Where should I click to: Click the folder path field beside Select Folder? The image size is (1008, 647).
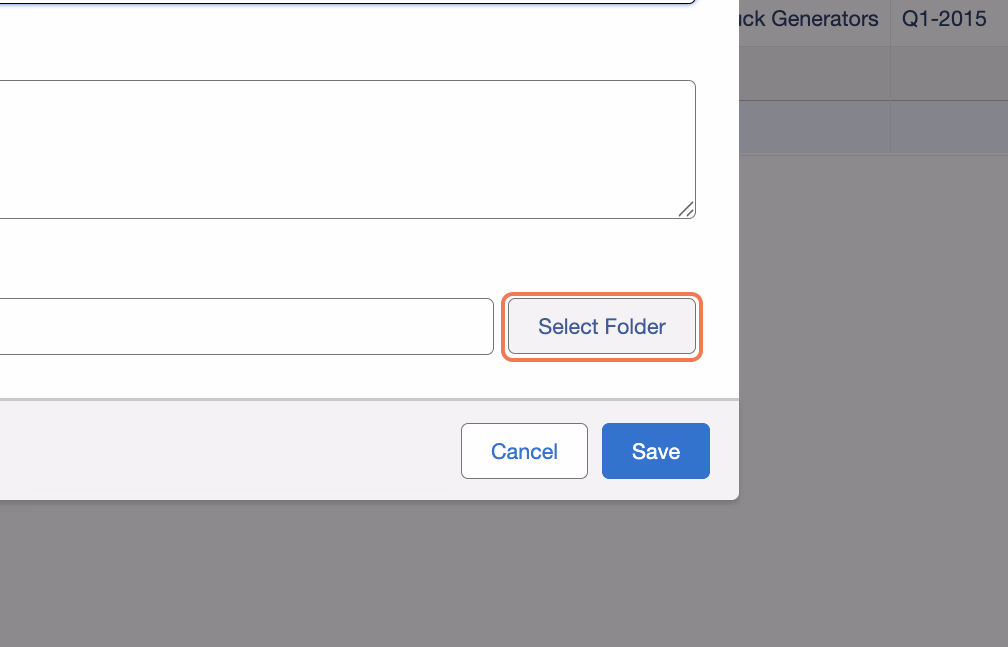[x=246, y=326]
